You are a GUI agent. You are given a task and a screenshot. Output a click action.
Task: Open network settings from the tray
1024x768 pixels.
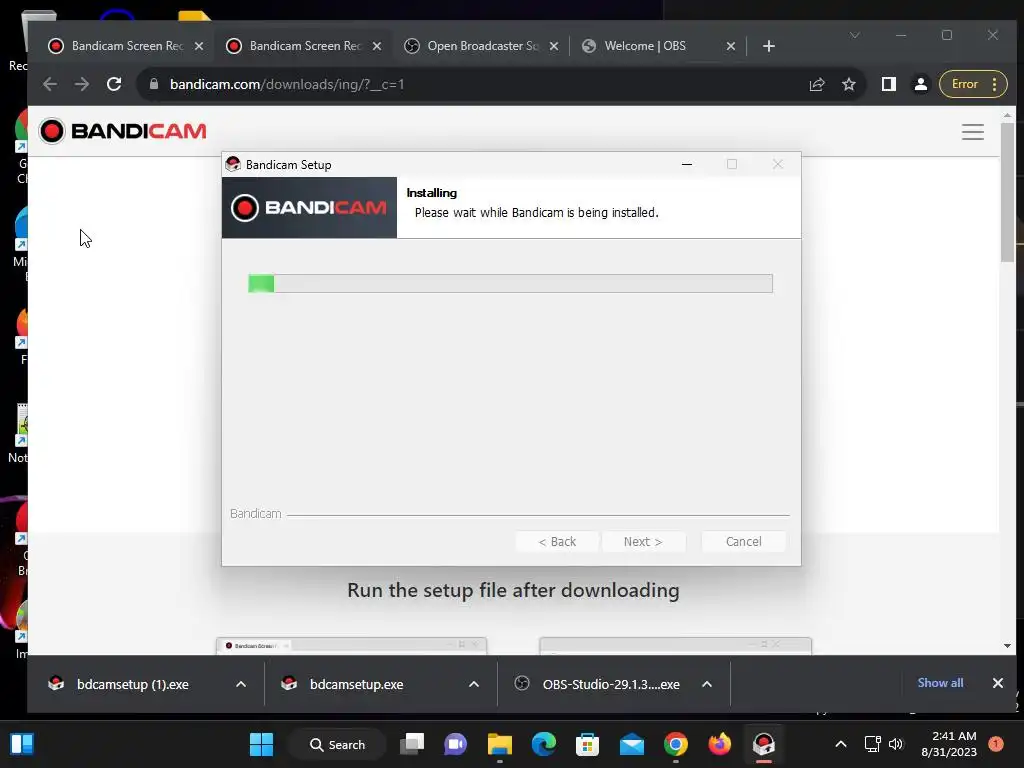coord(872,744)
